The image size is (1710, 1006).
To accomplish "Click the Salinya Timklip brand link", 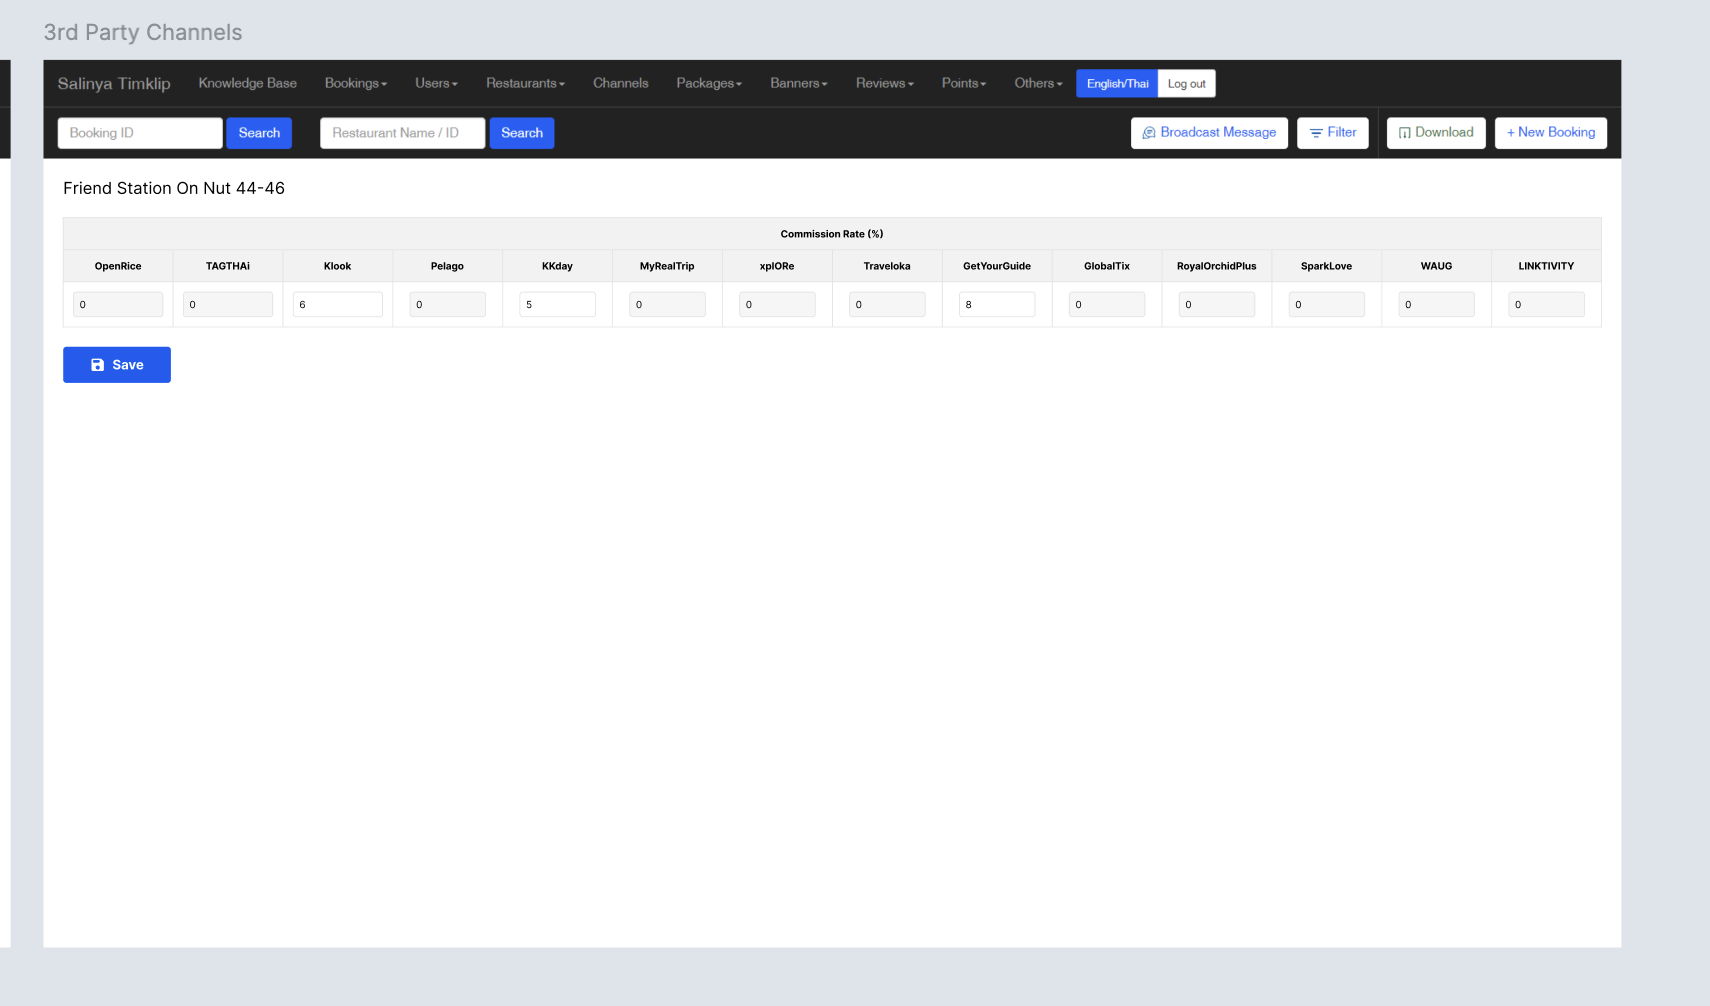I will pyautogui.click(x=114, y=84).
